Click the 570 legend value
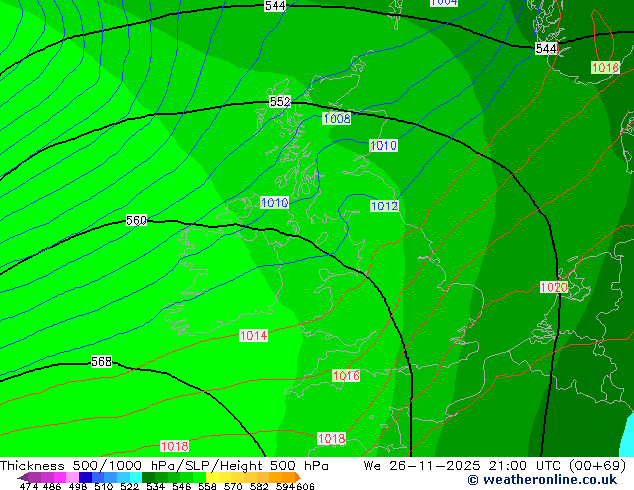 [233, 486]
